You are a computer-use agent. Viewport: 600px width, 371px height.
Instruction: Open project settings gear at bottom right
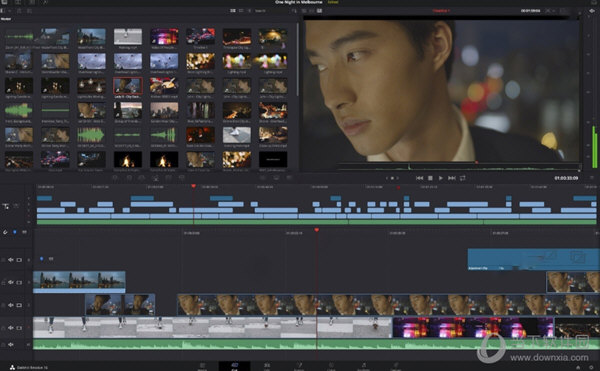pos(591,368)
